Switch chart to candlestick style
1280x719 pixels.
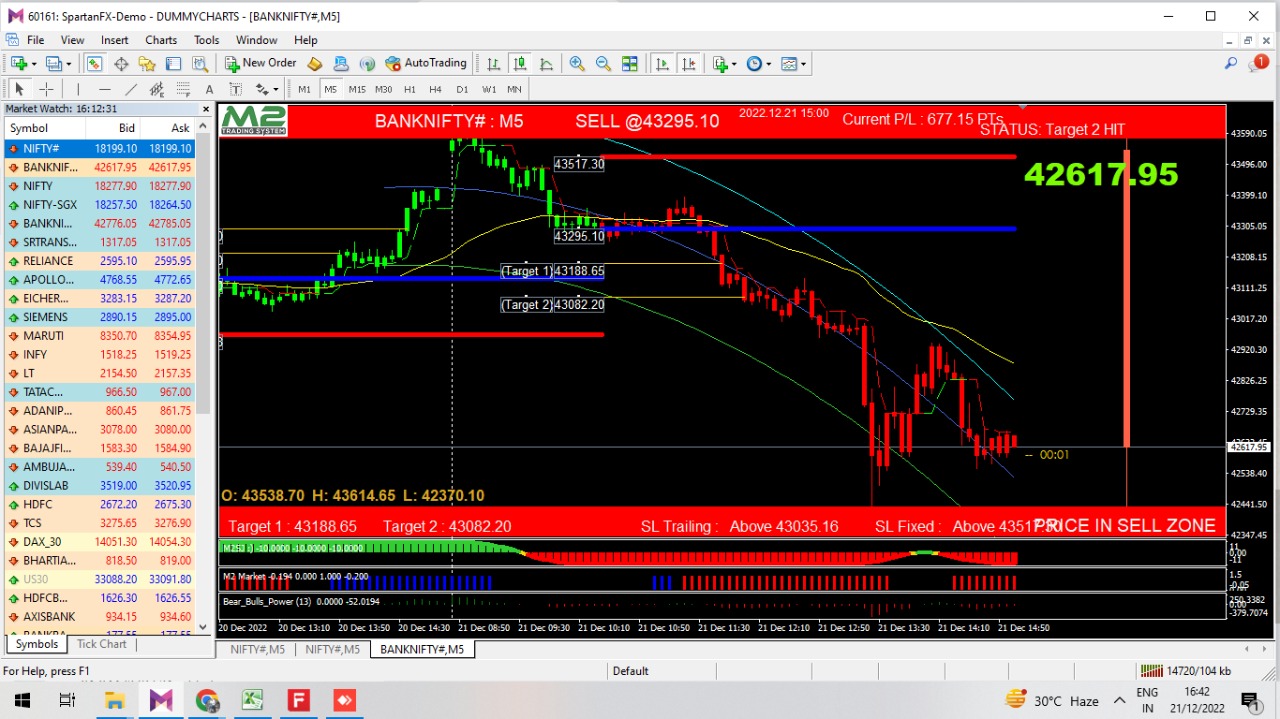click(x=519, y=63)
